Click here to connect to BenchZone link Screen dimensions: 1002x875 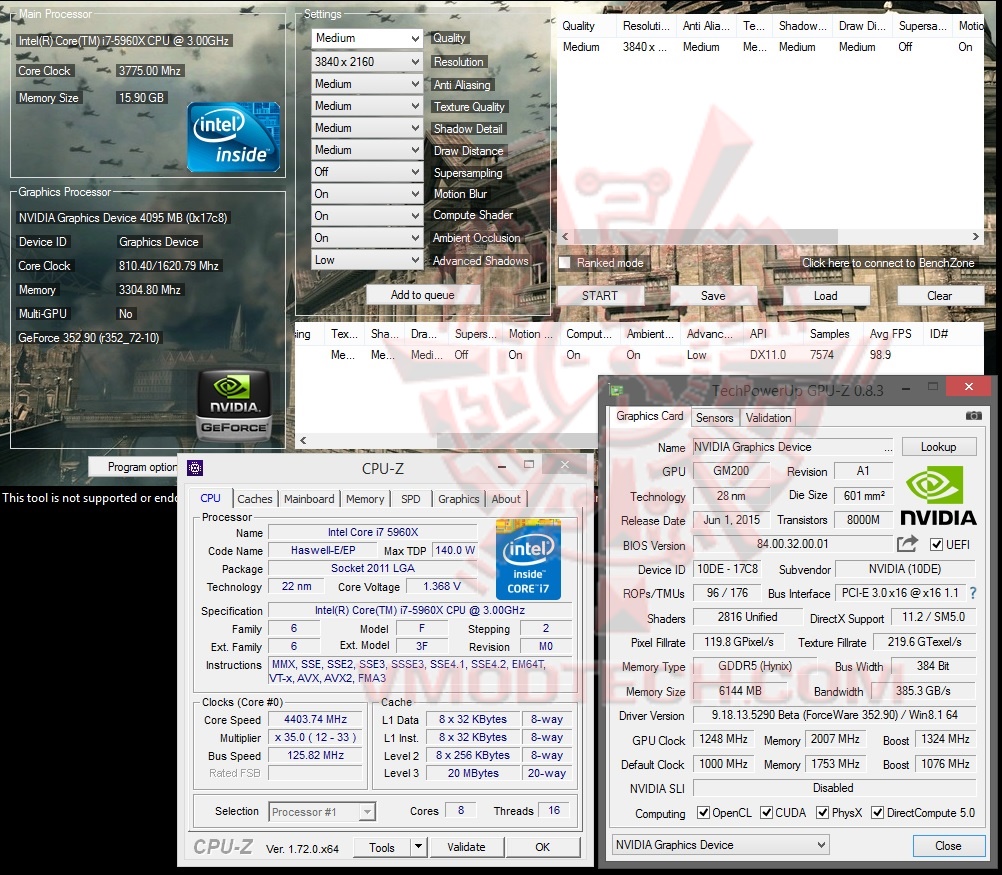[888, 263]
